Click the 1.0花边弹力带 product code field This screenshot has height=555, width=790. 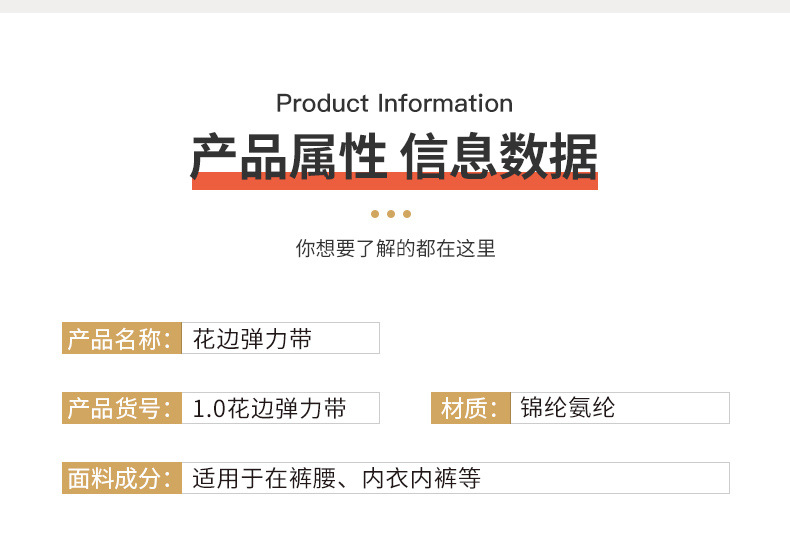[269, 408]
